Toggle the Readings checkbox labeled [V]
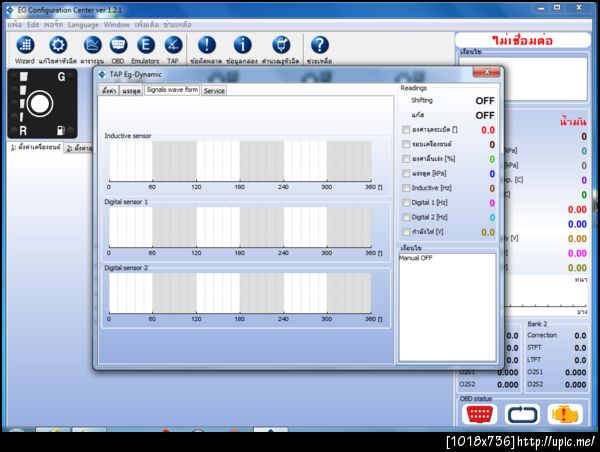Image resolution: width=600 pixels, height=452 pixels. [406, 232]
